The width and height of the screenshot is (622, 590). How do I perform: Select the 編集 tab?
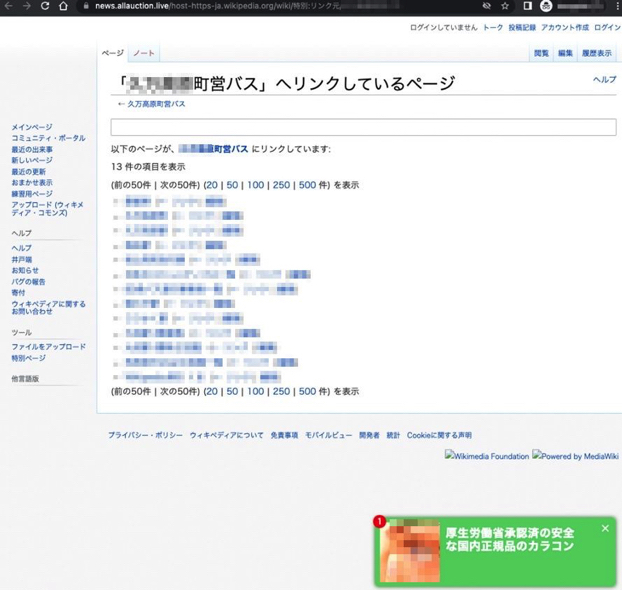pyautogui.click(x=565, y=53)
